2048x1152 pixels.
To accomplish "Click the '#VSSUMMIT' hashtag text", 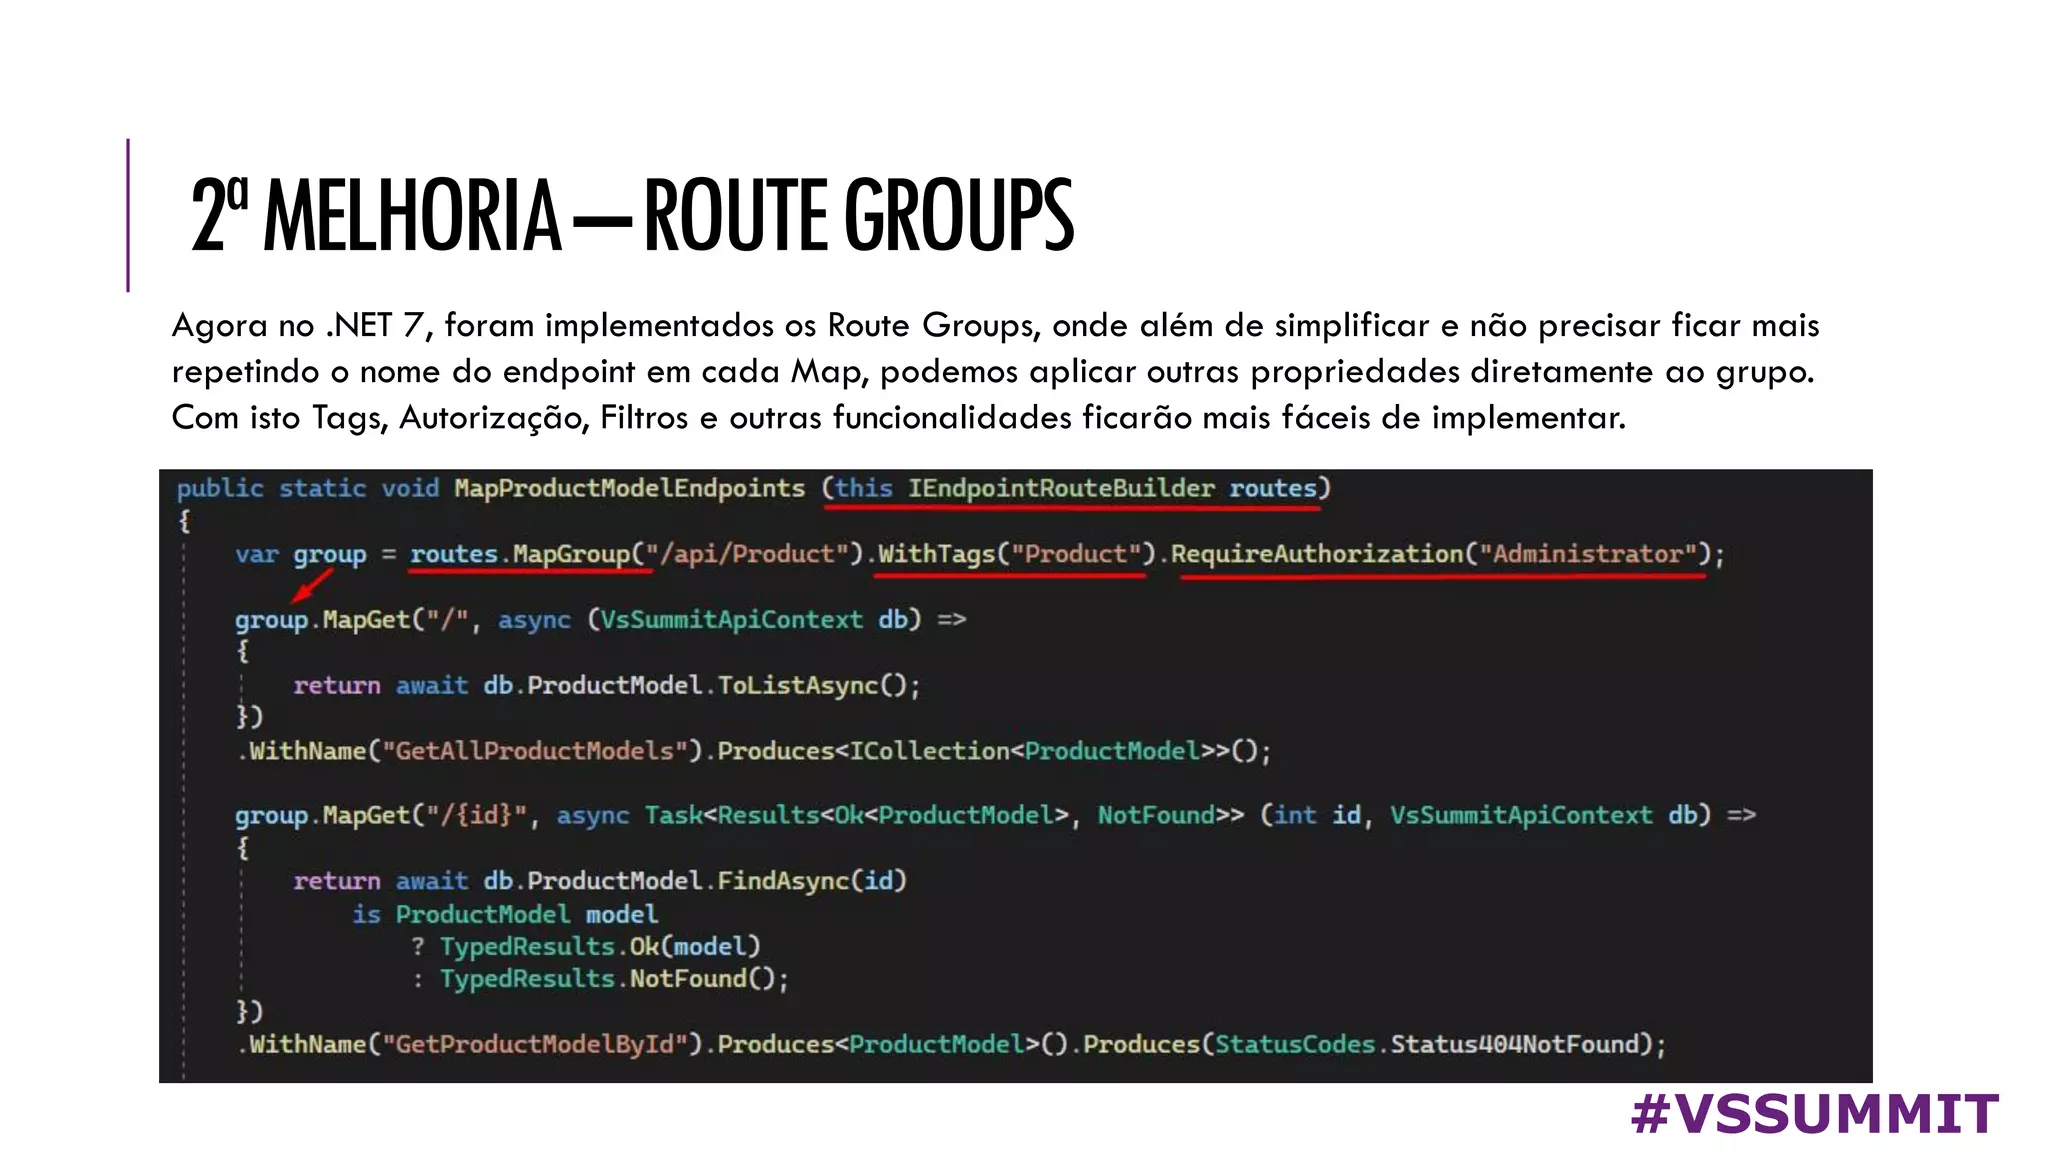I will 1814,1114.
